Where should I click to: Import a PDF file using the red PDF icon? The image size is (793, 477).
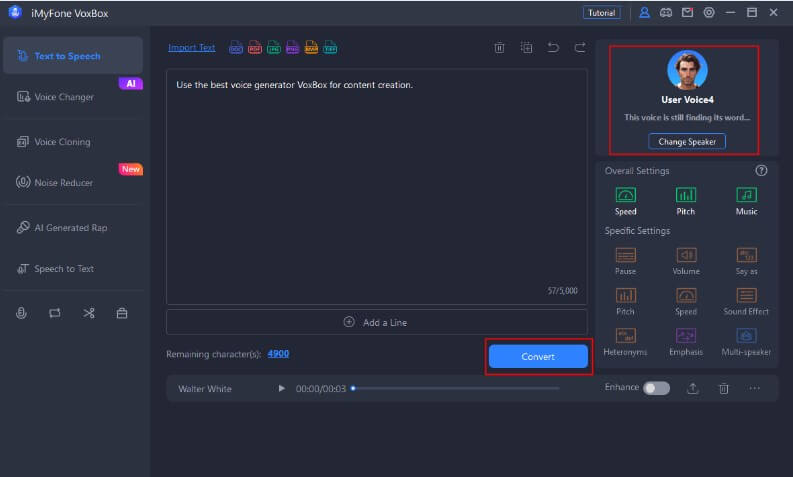coord(255,48)
